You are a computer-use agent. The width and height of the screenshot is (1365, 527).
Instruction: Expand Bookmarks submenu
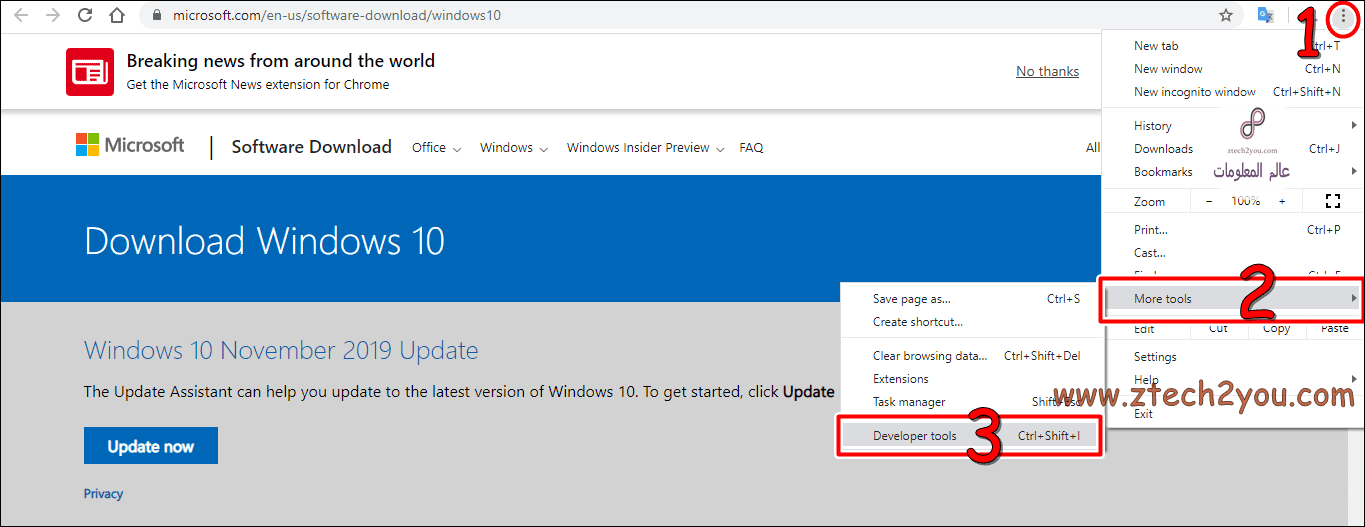tap(1232, 172)
